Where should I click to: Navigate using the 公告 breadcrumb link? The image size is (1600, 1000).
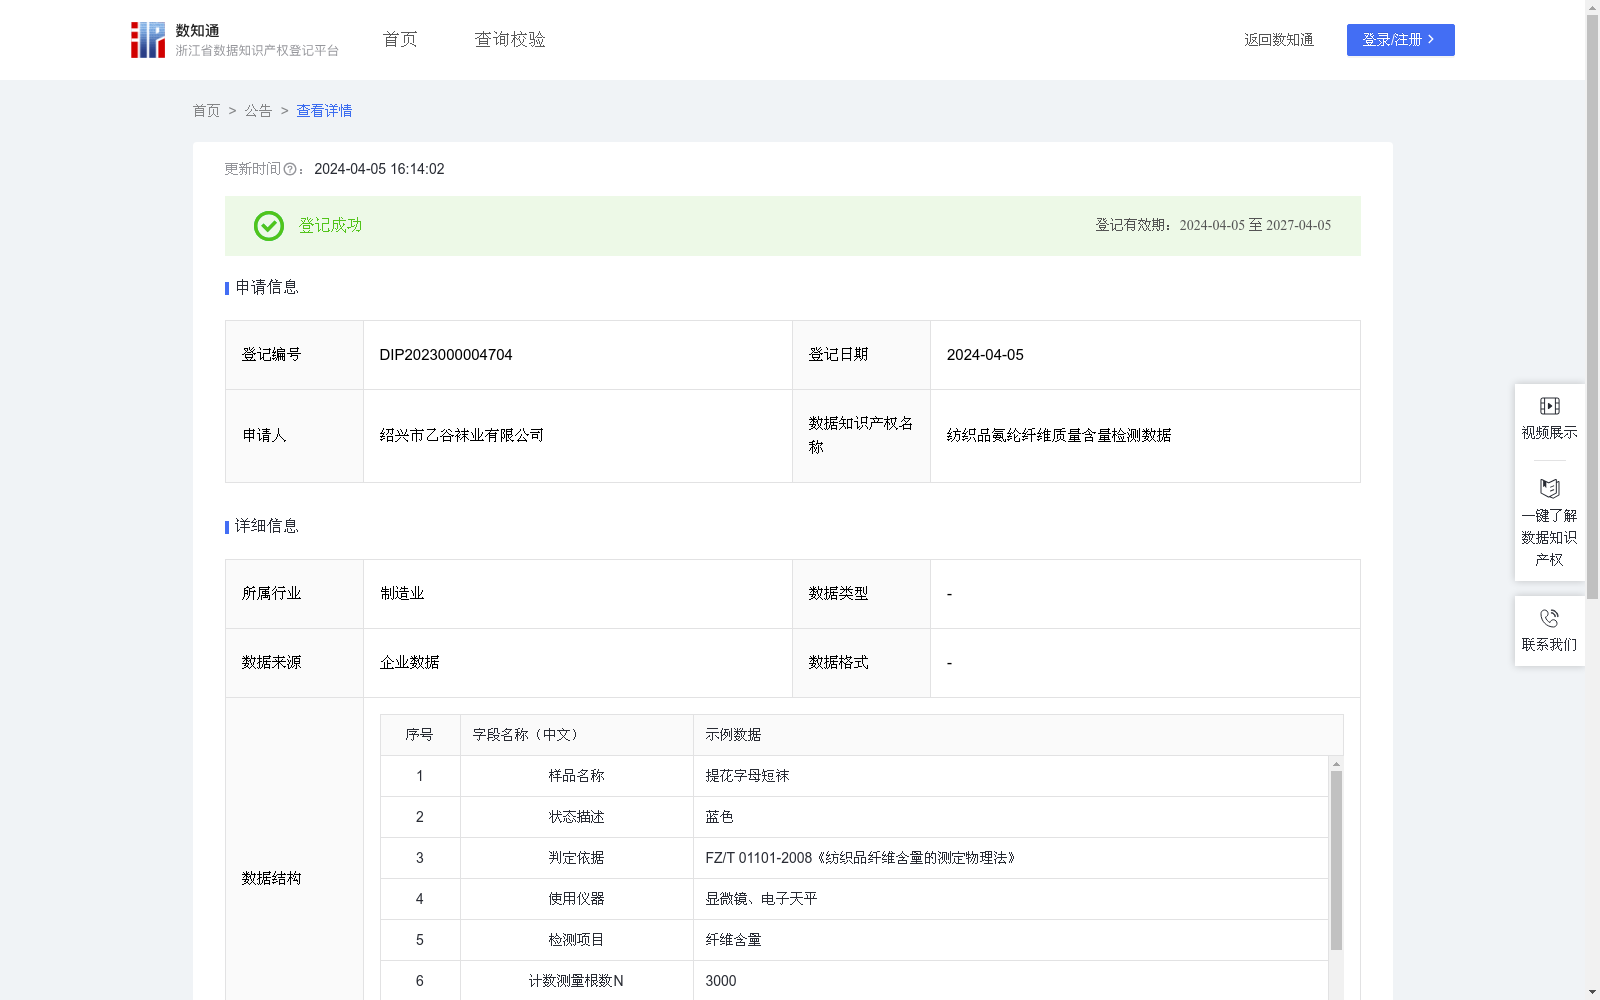[258, 110]
